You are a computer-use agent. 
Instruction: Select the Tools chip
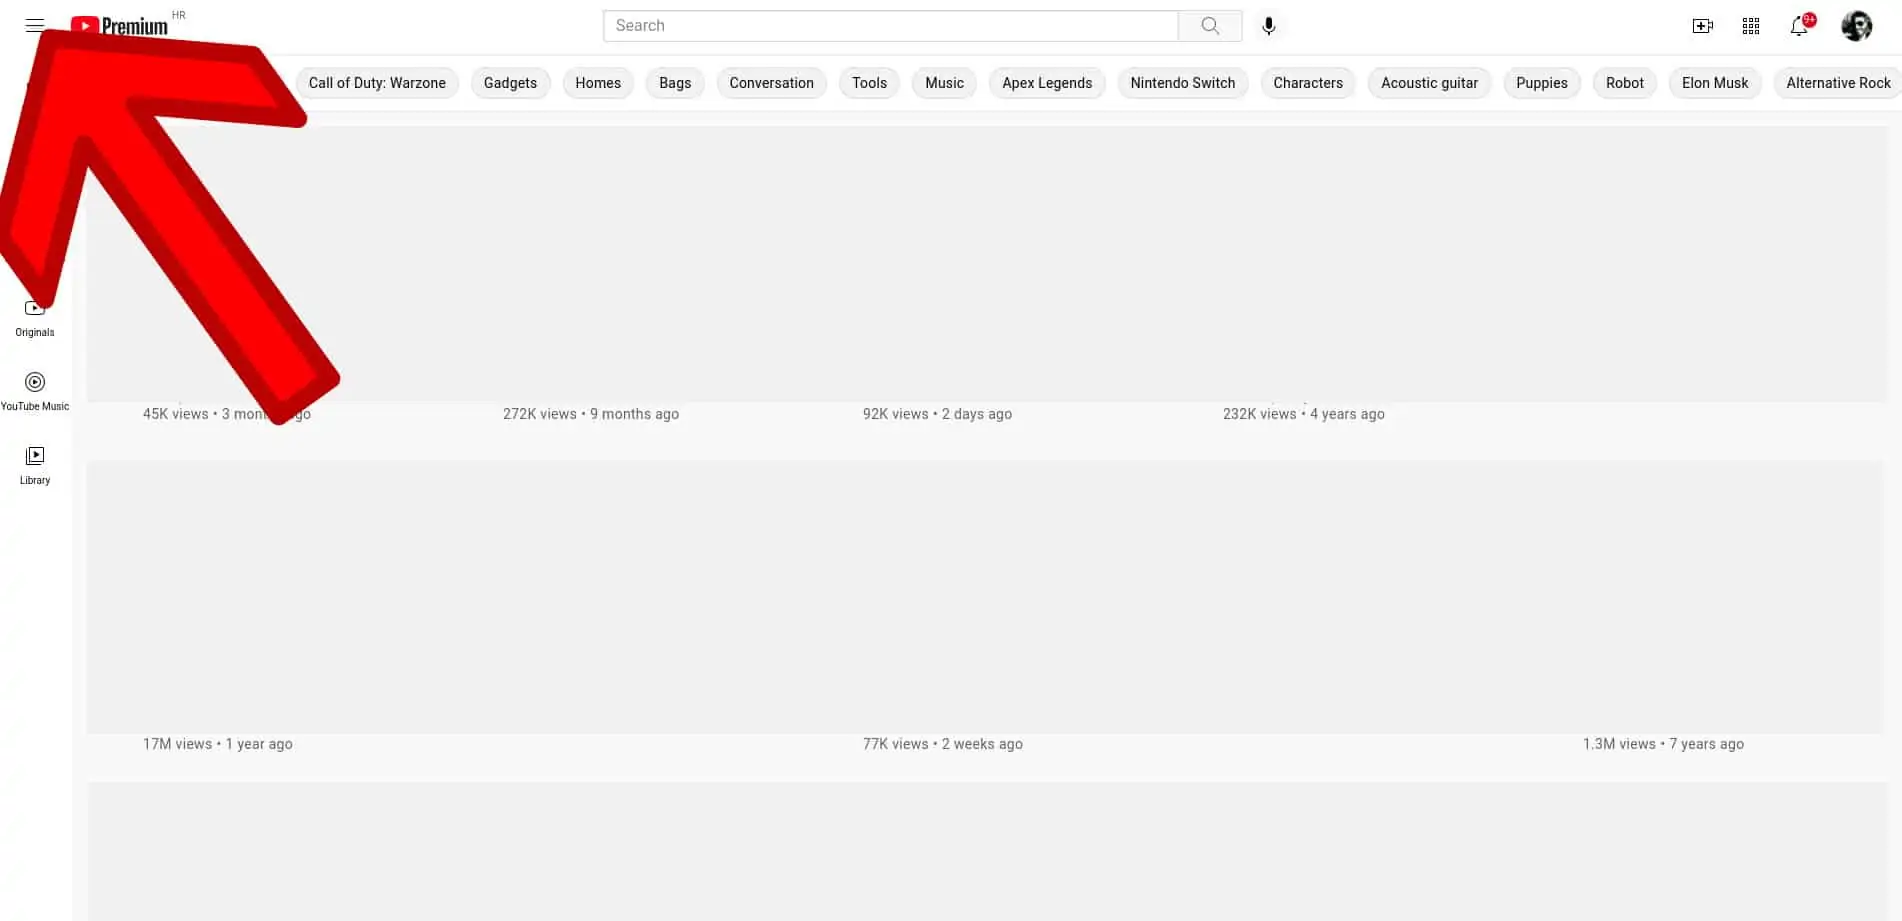tap(869, 83)
